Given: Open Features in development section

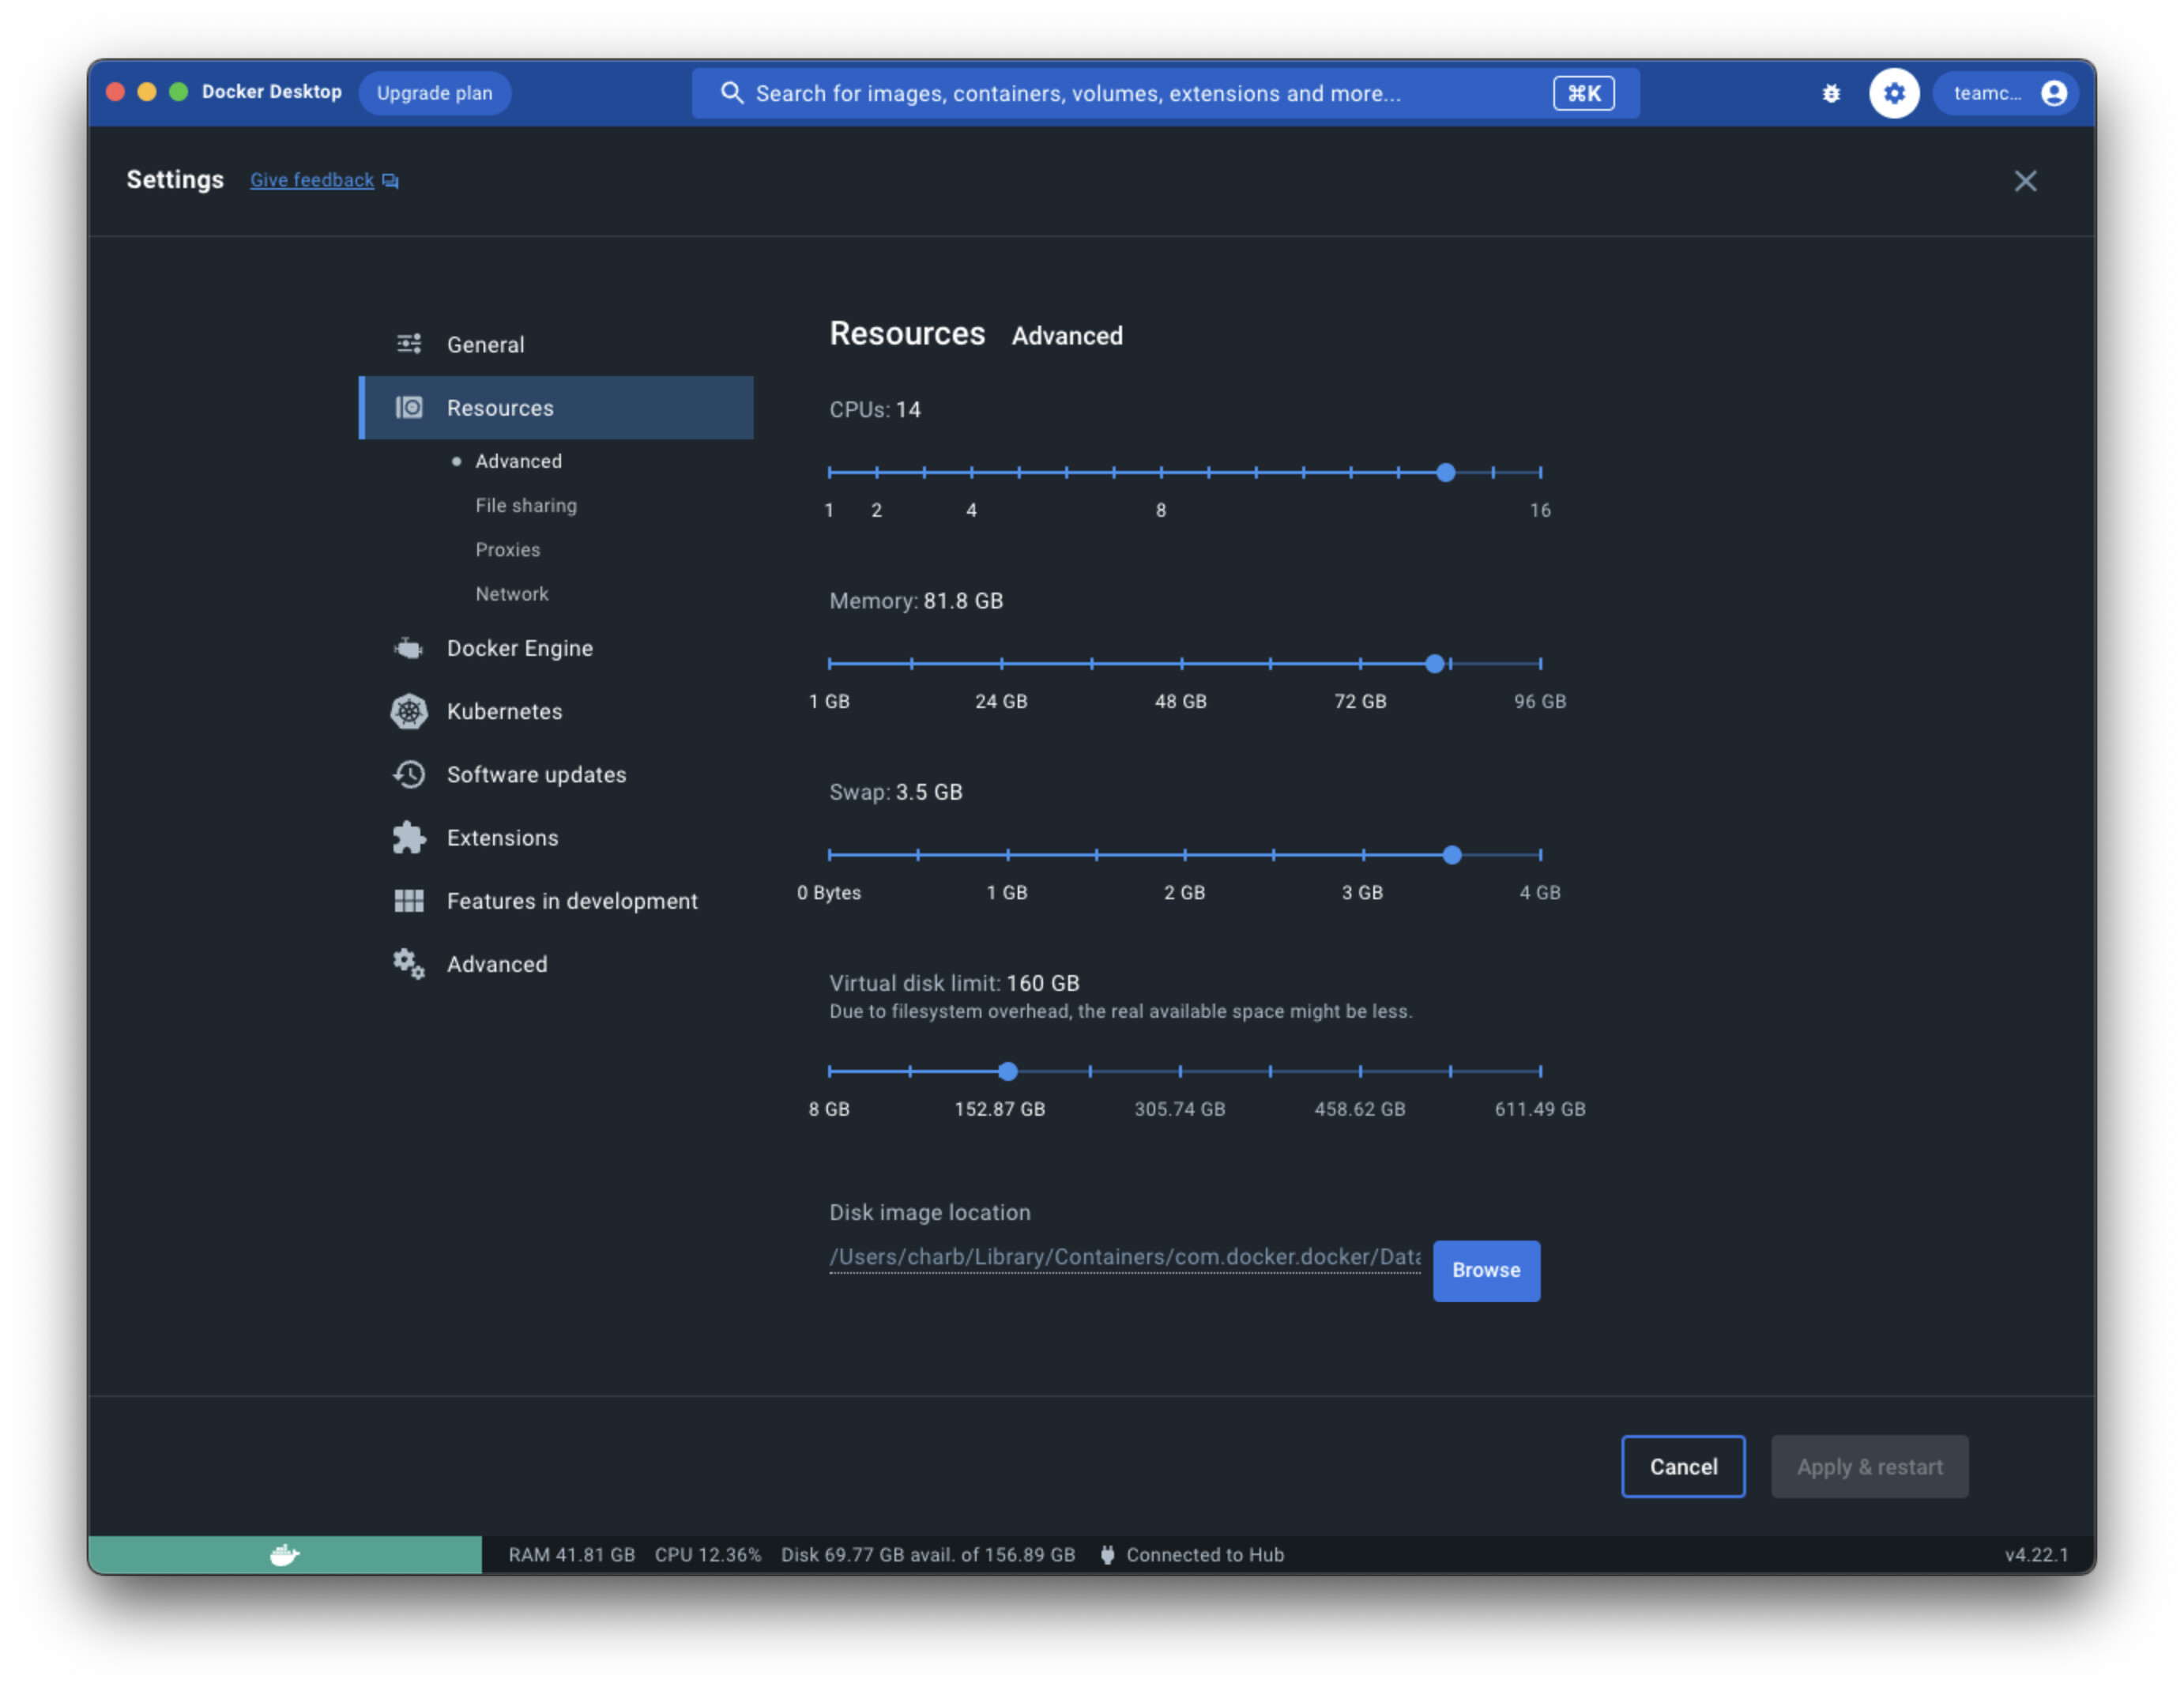Looking at the screenshot, I should click(x=571, y=901).
